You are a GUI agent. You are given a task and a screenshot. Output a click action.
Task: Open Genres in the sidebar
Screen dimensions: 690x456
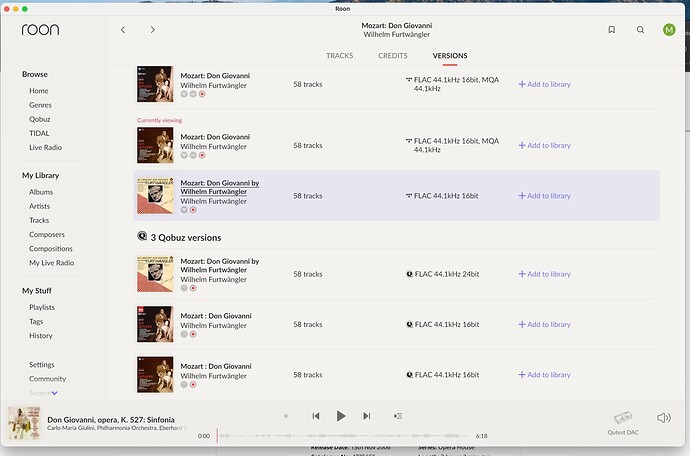click(40, 105)
